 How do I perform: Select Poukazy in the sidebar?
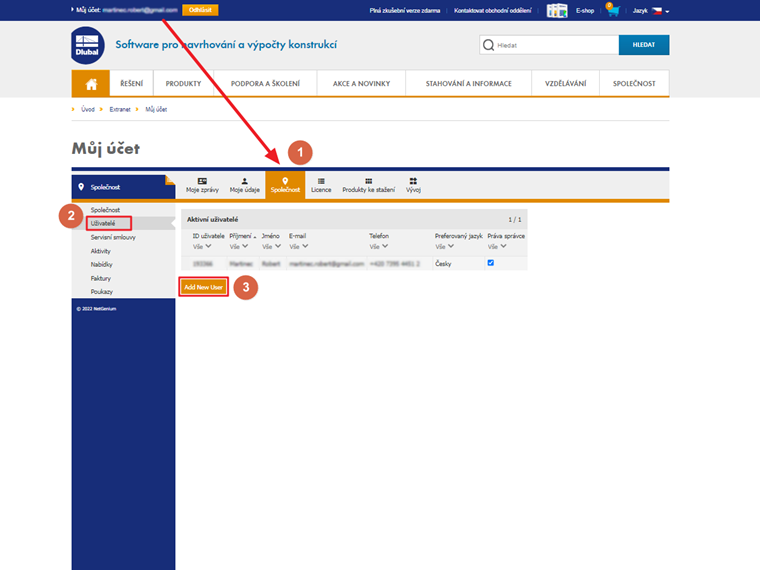click(101, 292)
